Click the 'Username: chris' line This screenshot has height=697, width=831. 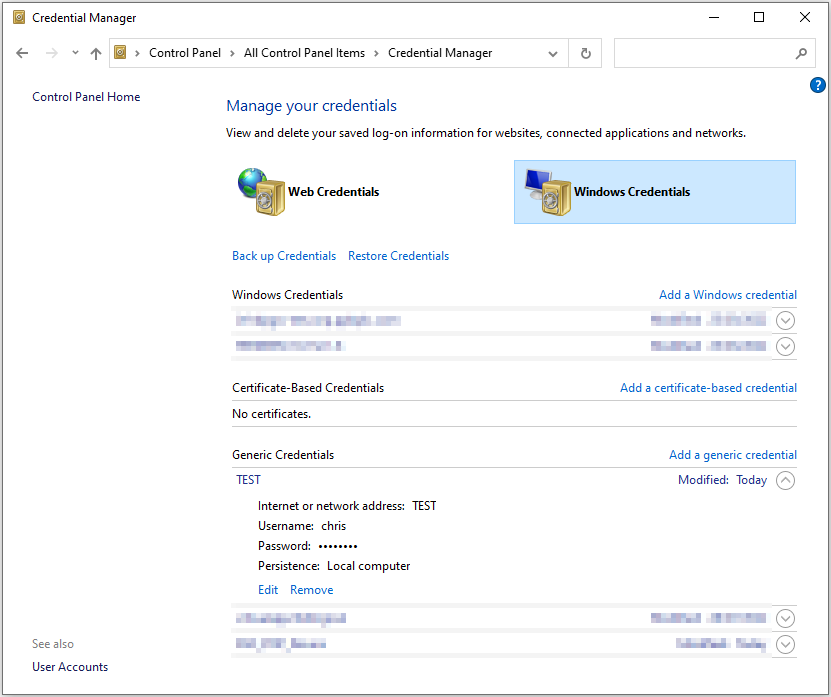[x=302, y=526]
